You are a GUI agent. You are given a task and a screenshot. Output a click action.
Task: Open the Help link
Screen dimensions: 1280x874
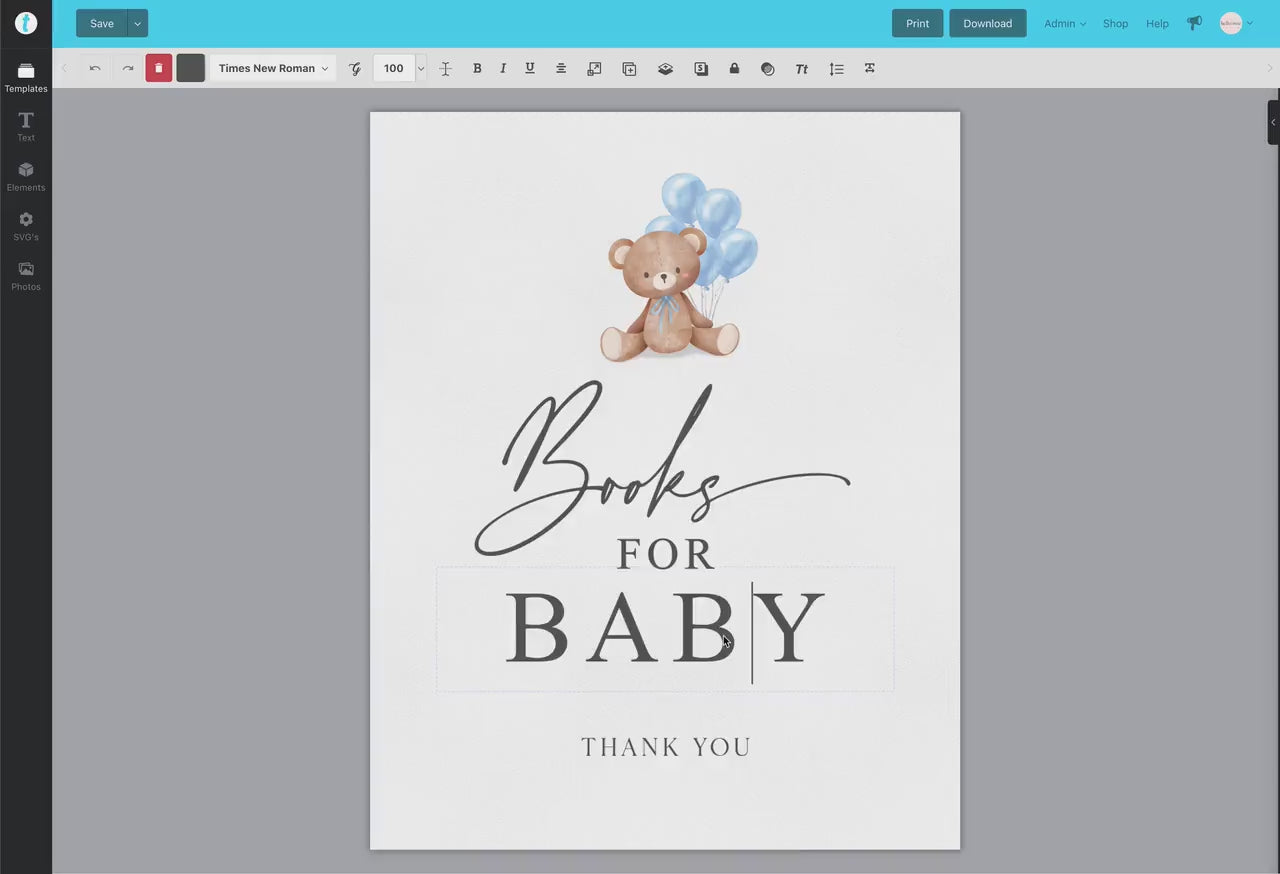pos(1157,23)
